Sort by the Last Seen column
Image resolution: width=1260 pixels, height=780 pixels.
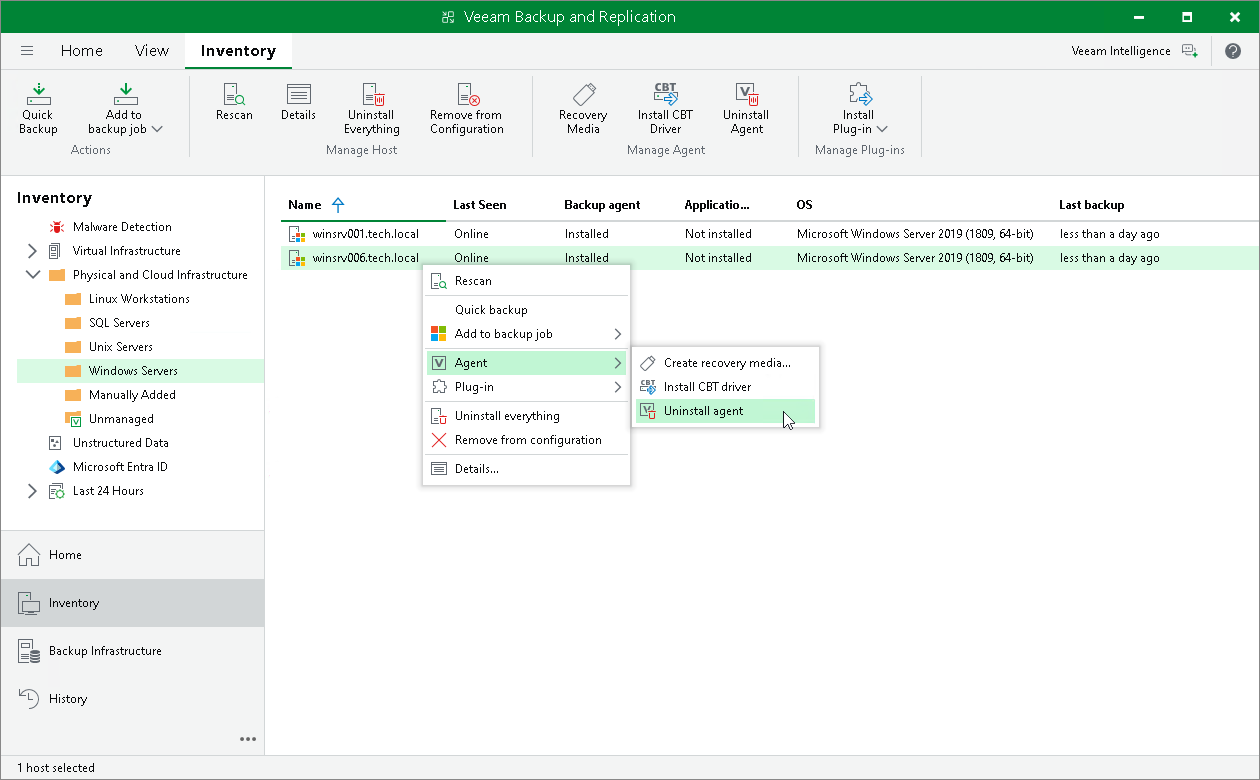[480, 205]
